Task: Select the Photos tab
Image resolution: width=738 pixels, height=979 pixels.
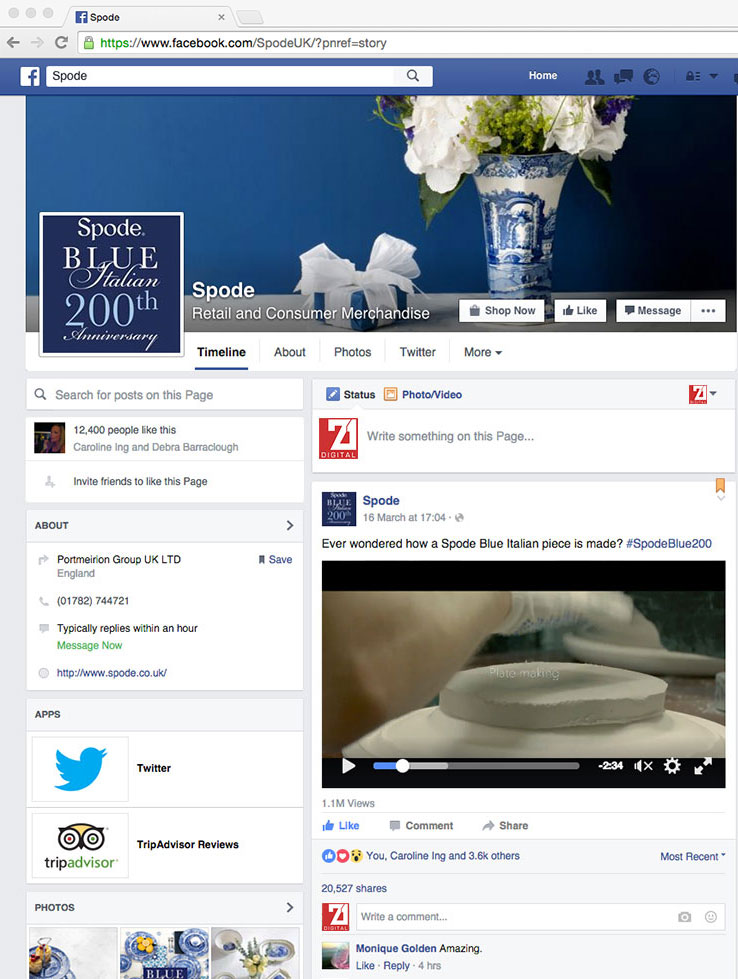Action: [352, 352]
